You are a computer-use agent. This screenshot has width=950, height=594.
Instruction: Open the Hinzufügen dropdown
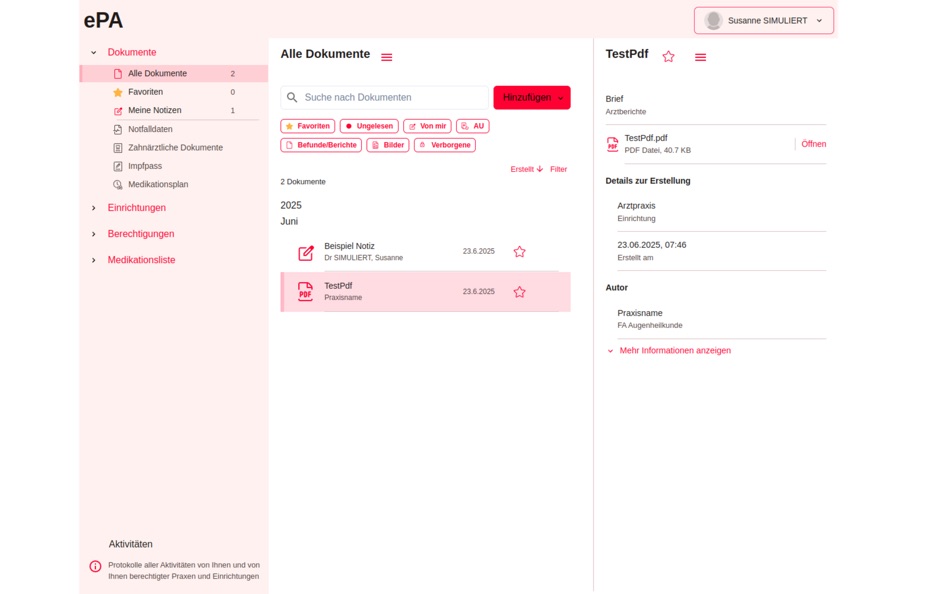coord(531,97)
